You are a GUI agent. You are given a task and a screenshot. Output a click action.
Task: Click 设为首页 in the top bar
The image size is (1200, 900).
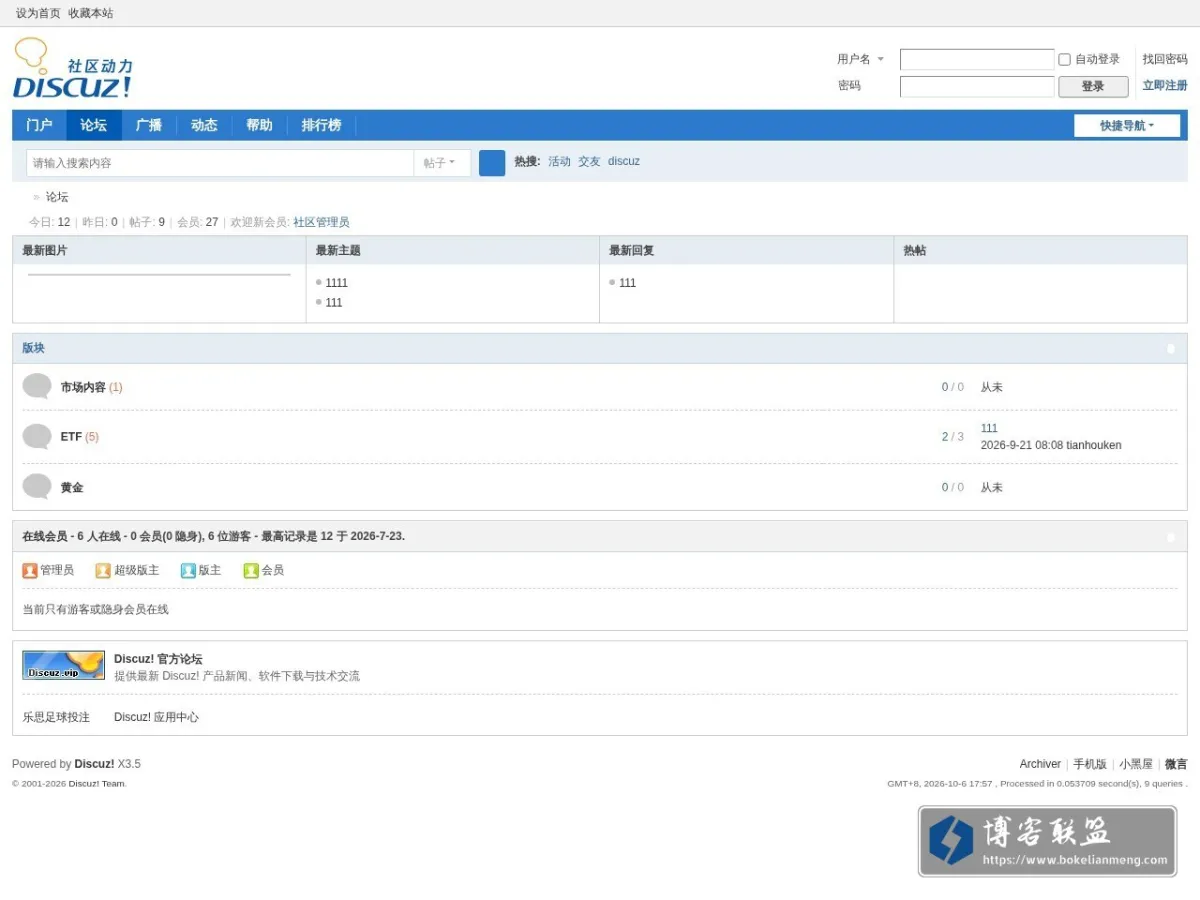(x=38, y=13)
